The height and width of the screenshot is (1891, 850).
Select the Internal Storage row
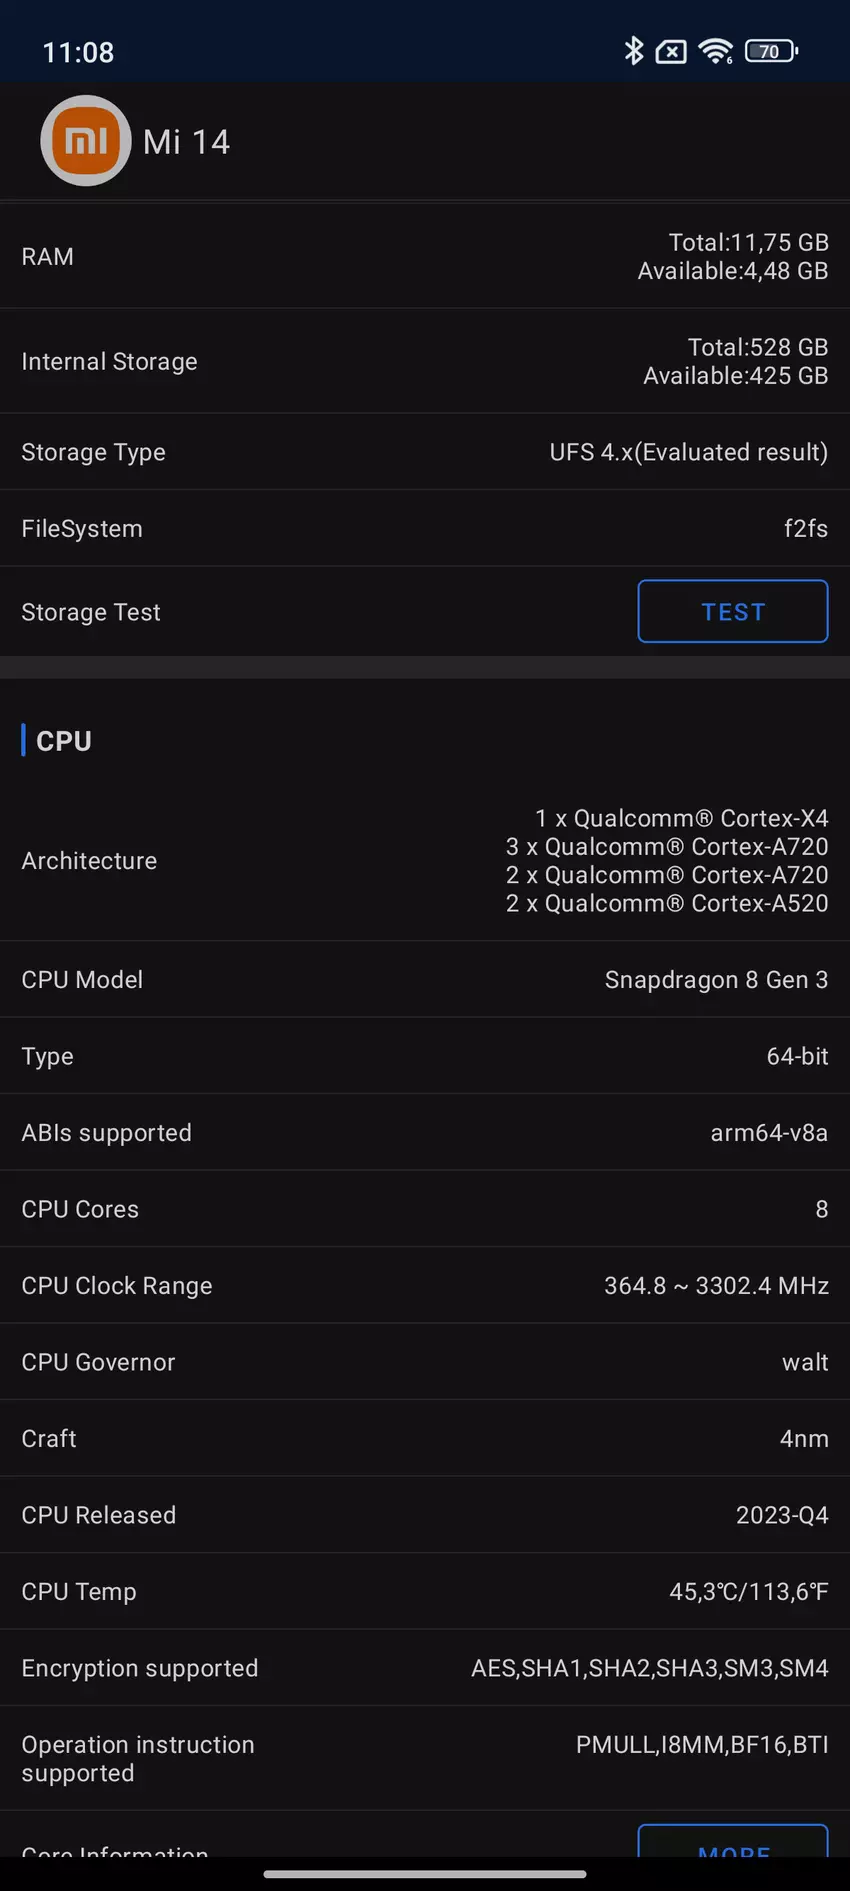point(425,362)
